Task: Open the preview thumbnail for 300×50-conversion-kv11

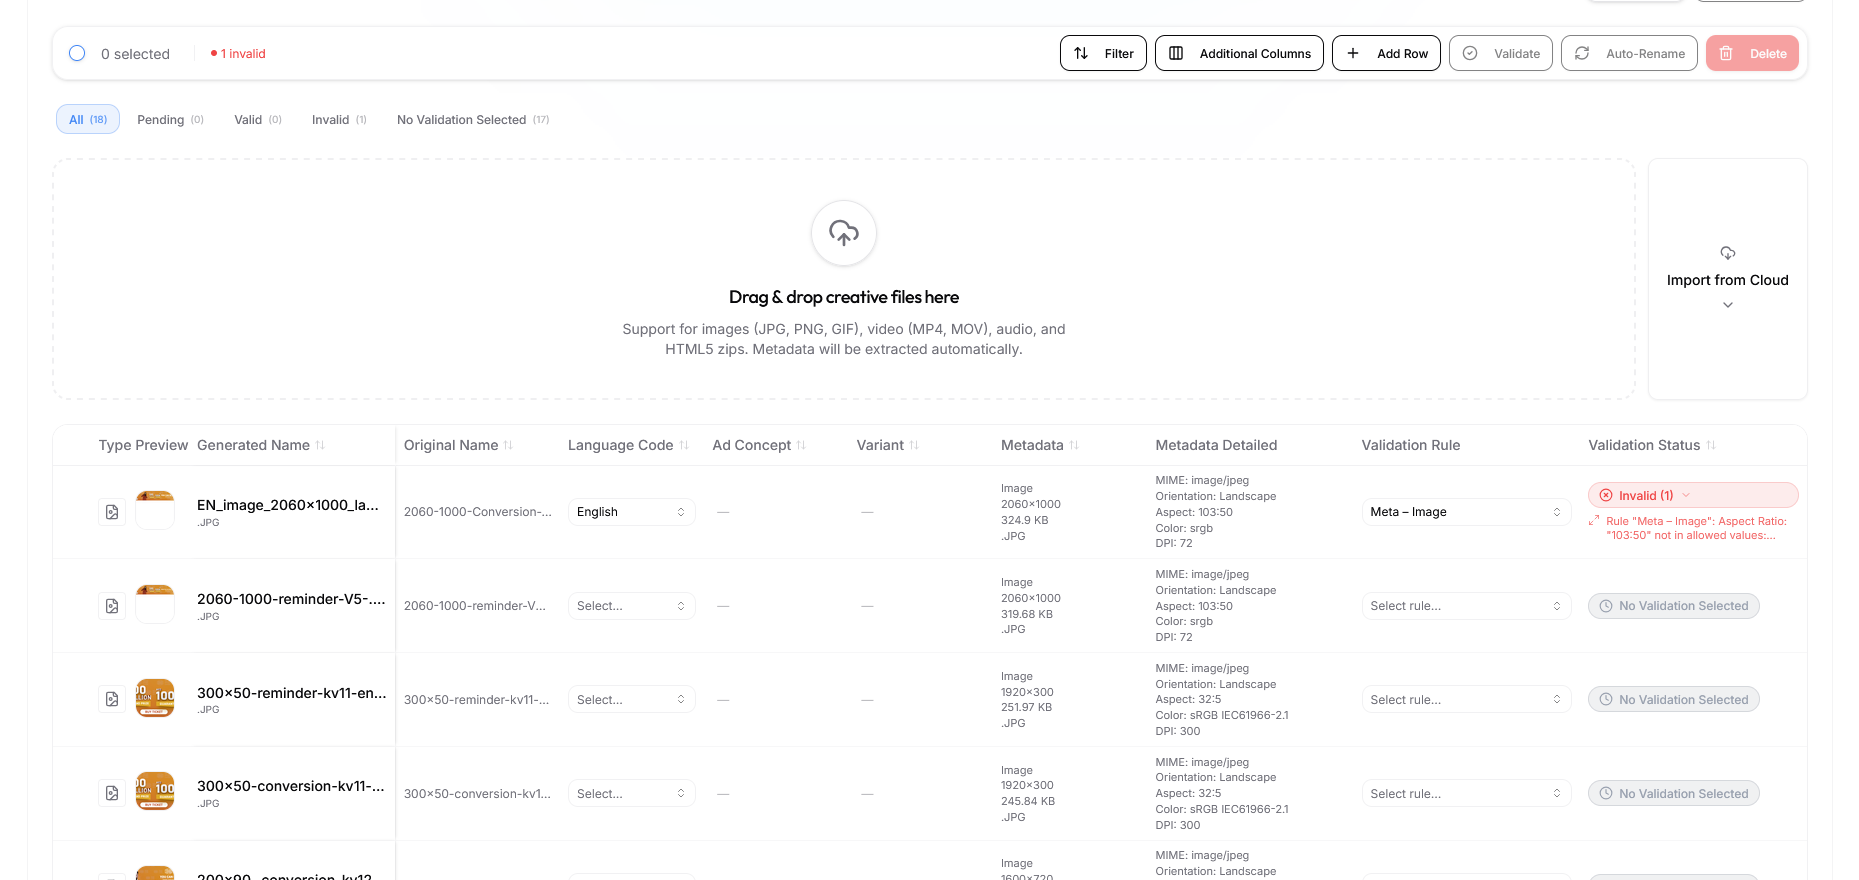Action: click(155, 791)
